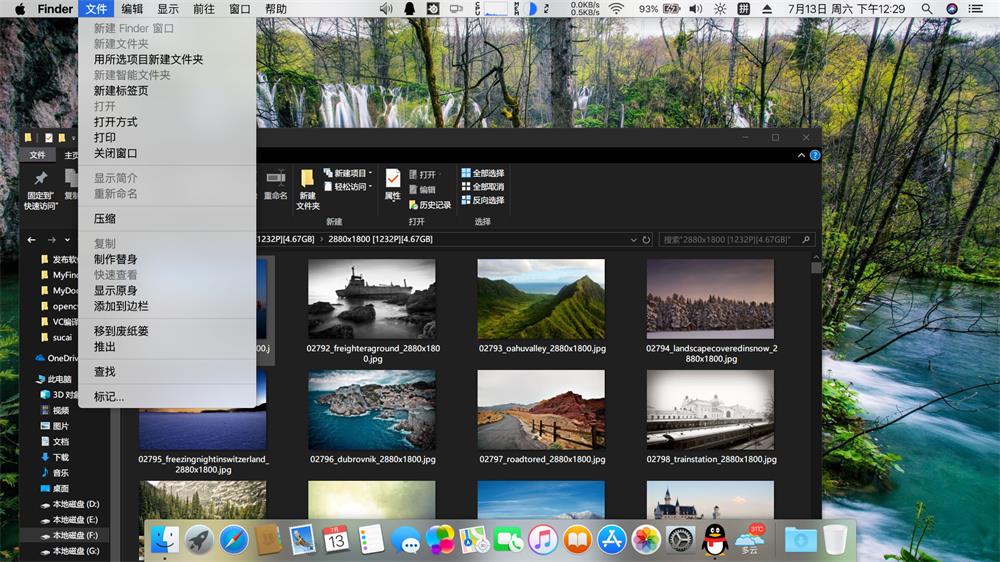Image resolution: width=1000 pixels, height=562 pixels.
Task: Open the ribbon help question mark icon
Action: (x=815, y=156)
